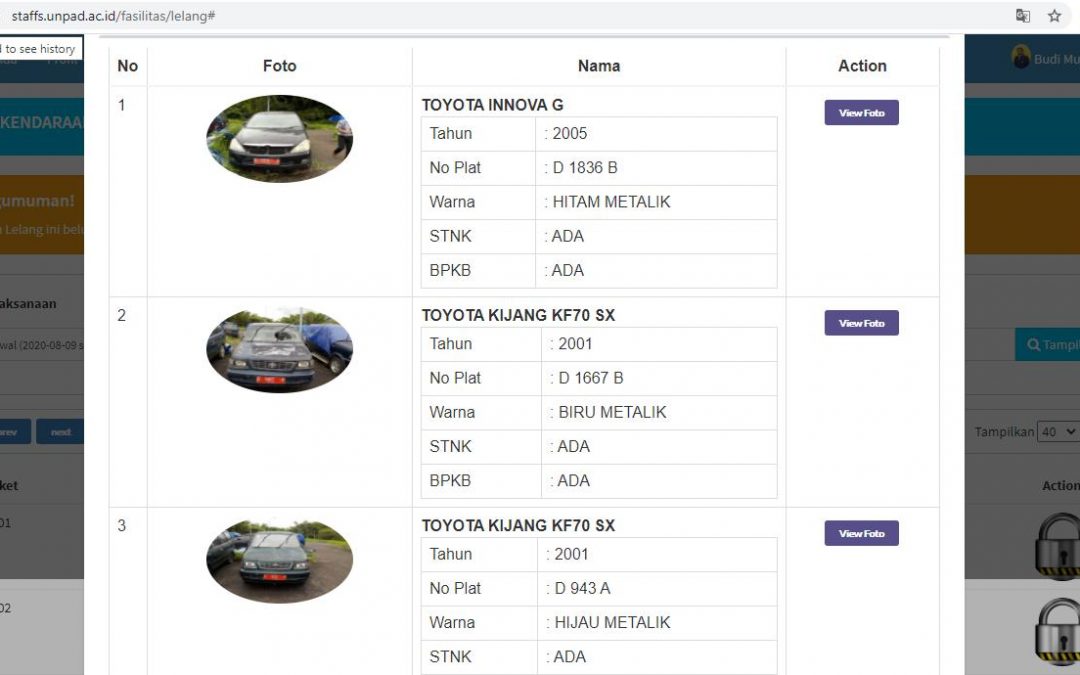Image resolution: width=1080 pixels, height=675 pixels.
Task: Click the next pagination button
Action: click(x=61, y=432)
